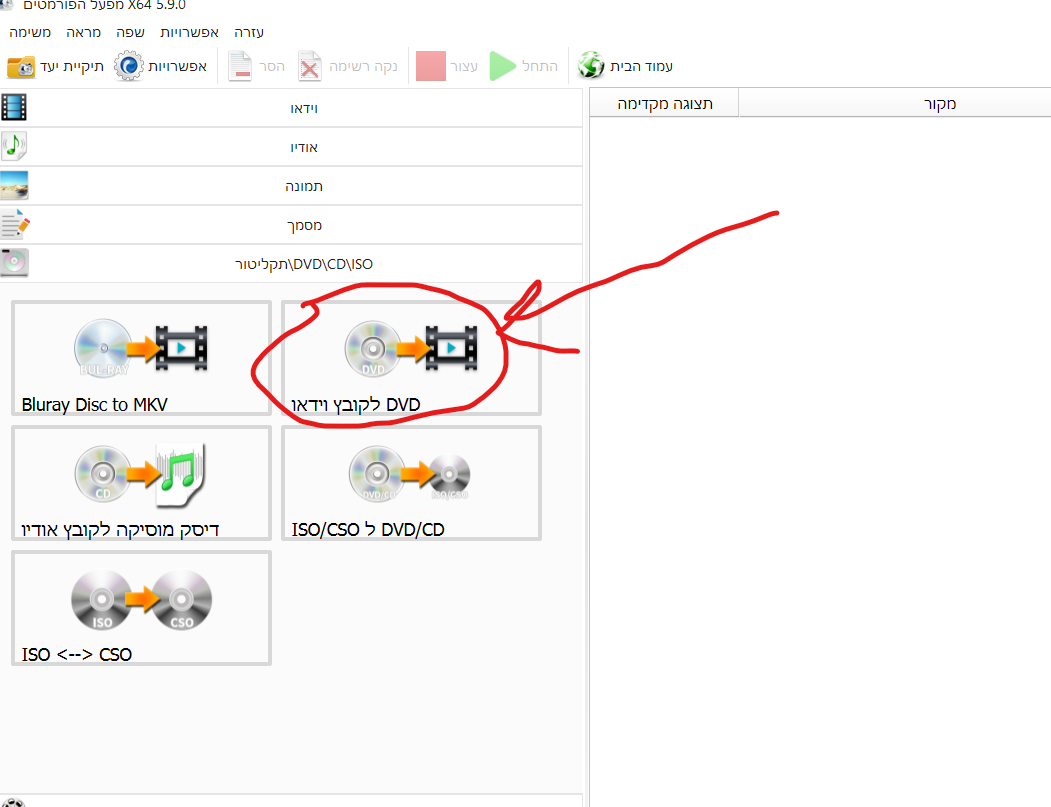Select the ISO <--> CSO converter icon

pos(141,600)
